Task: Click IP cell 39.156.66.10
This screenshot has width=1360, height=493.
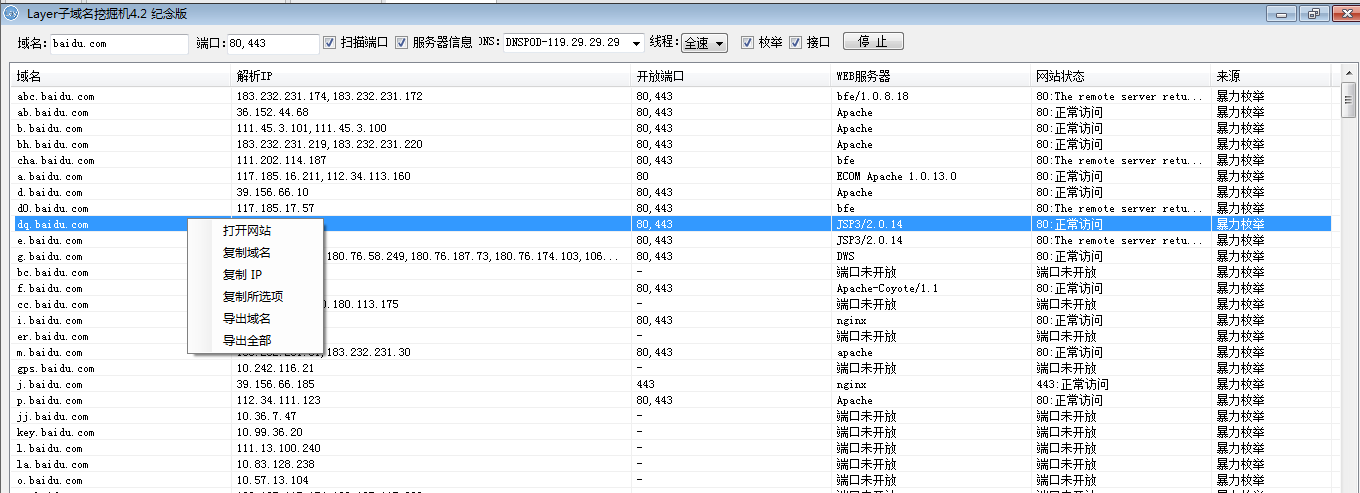Action: point(273,192)
